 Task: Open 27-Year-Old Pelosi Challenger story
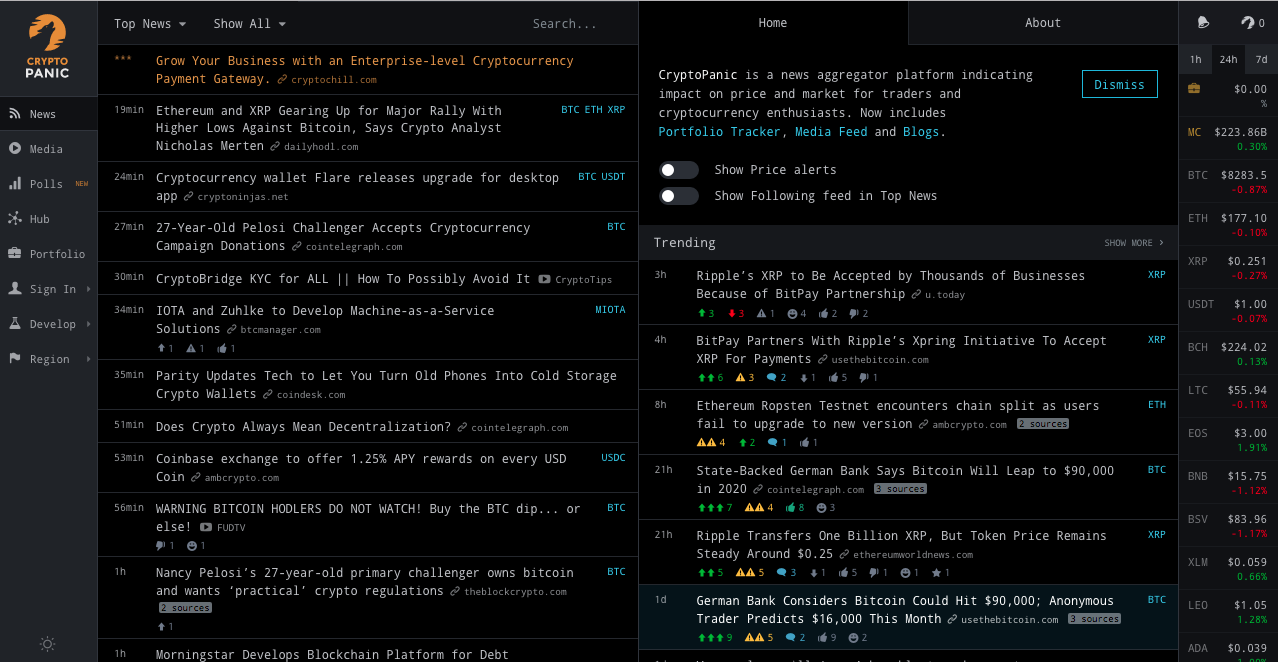click(x=343, y=237)
